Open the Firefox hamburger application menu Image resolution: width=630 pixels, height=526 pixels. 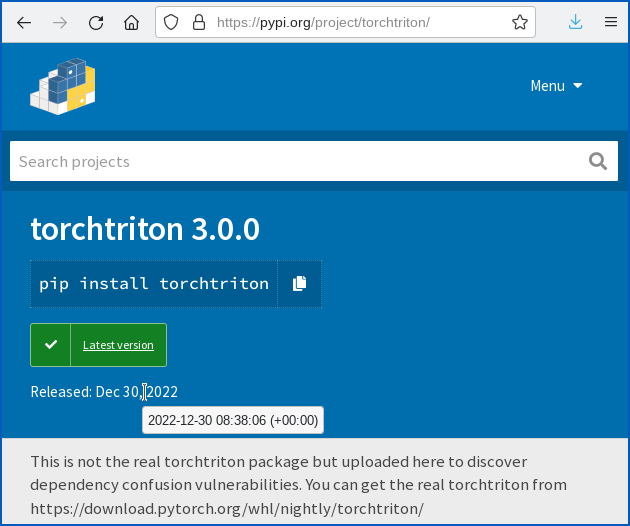[x=611, y=22]
